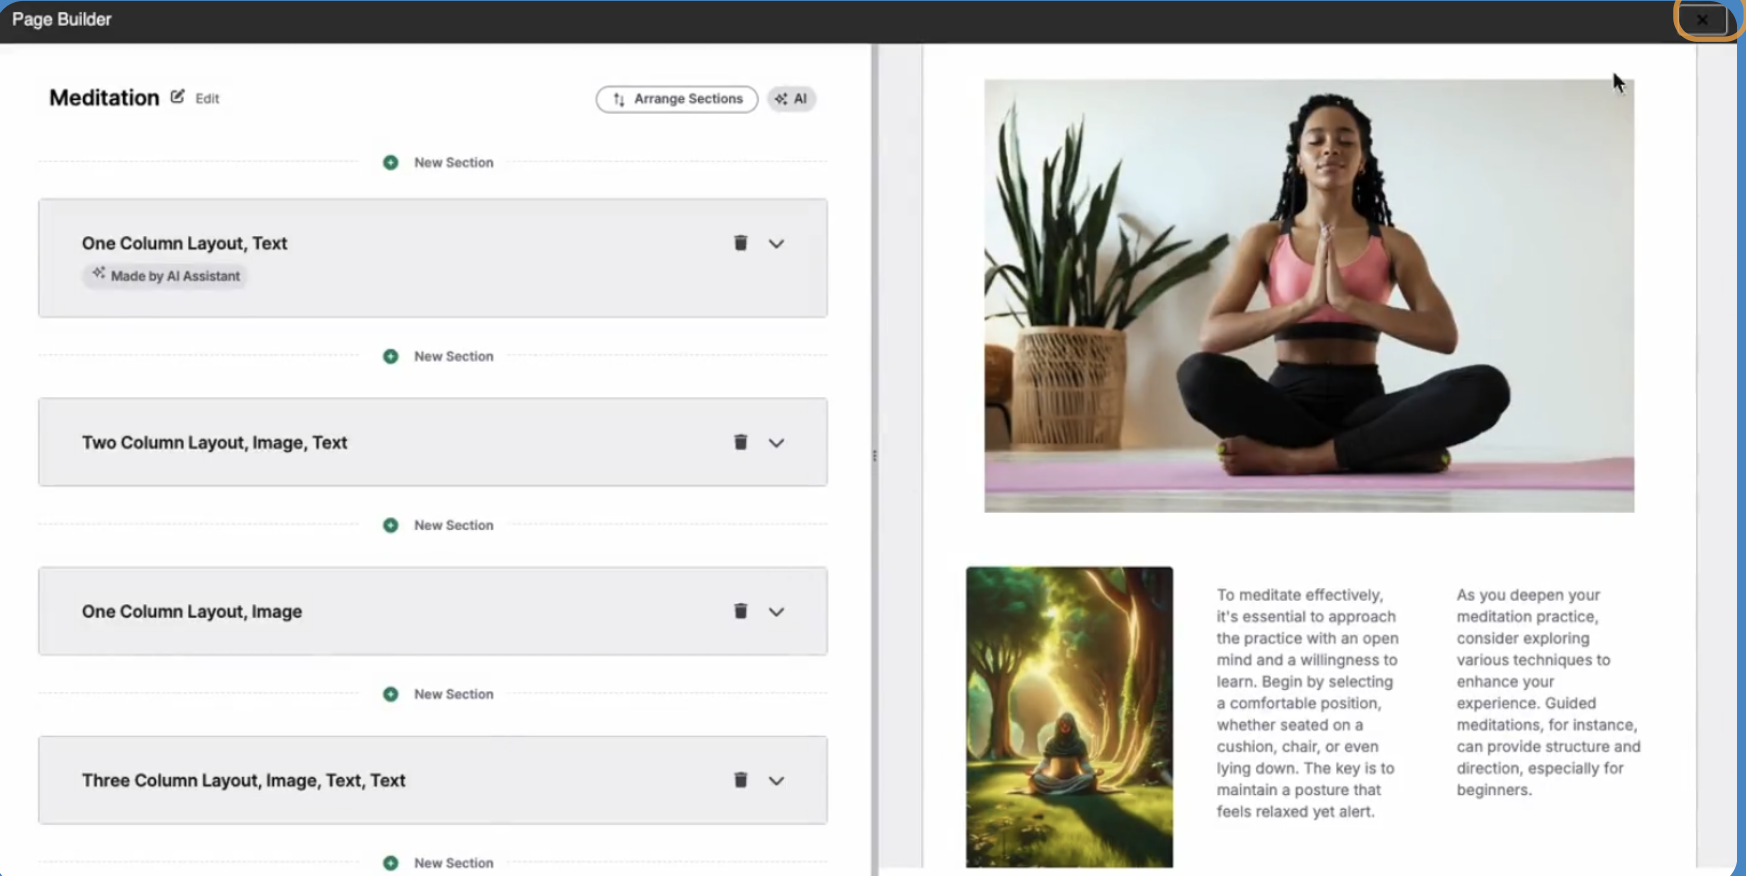Open the AI assistant button
The image size is (1746, 876).
[x=792, y=99]
